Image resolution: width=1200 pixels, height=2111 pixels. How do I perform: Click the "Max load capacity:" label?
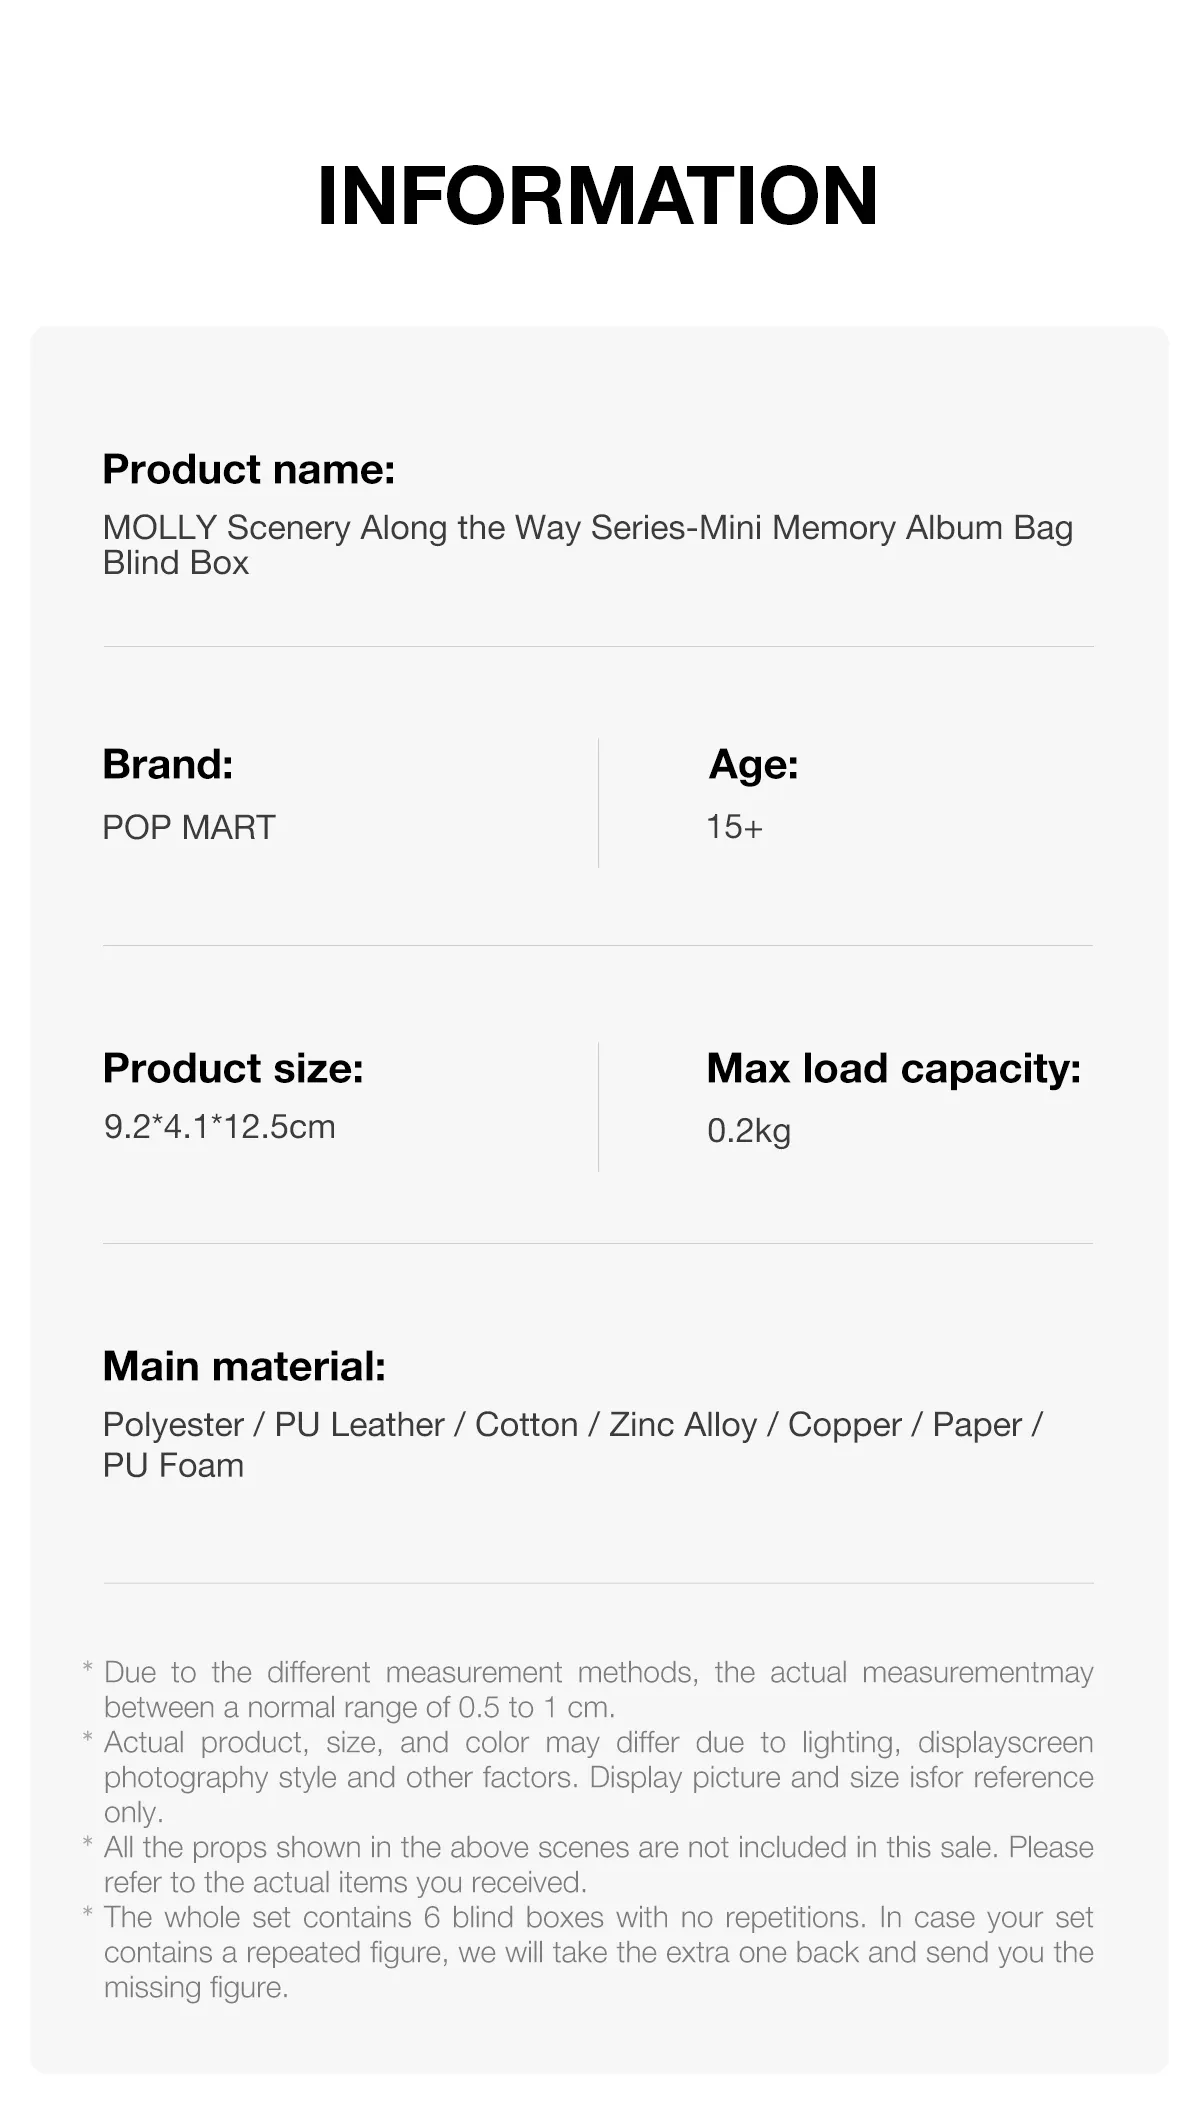click(x=893, y=1069)
